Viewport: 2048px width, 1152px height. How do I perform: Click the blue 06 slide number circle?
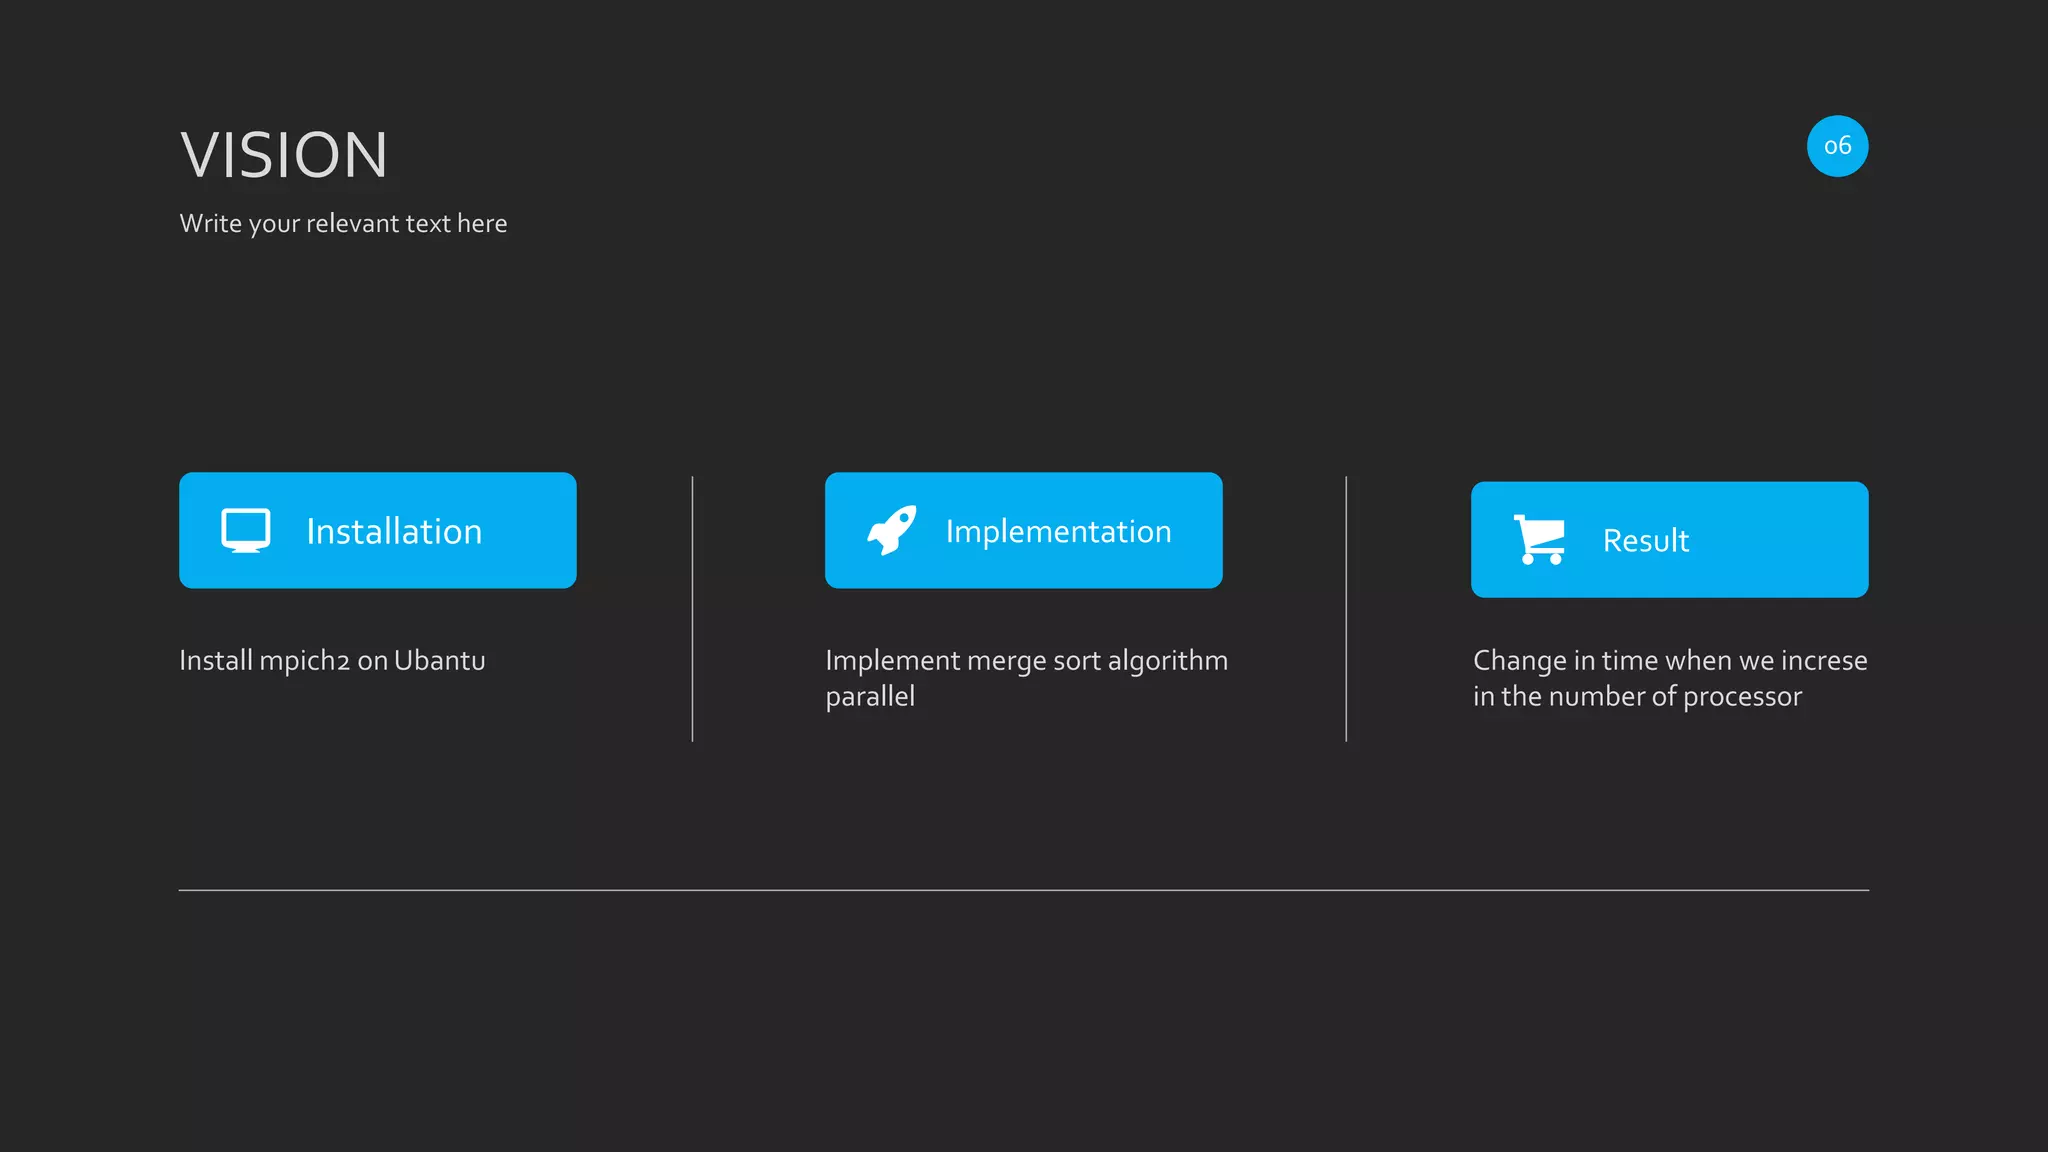click(x=1837, y=146)
